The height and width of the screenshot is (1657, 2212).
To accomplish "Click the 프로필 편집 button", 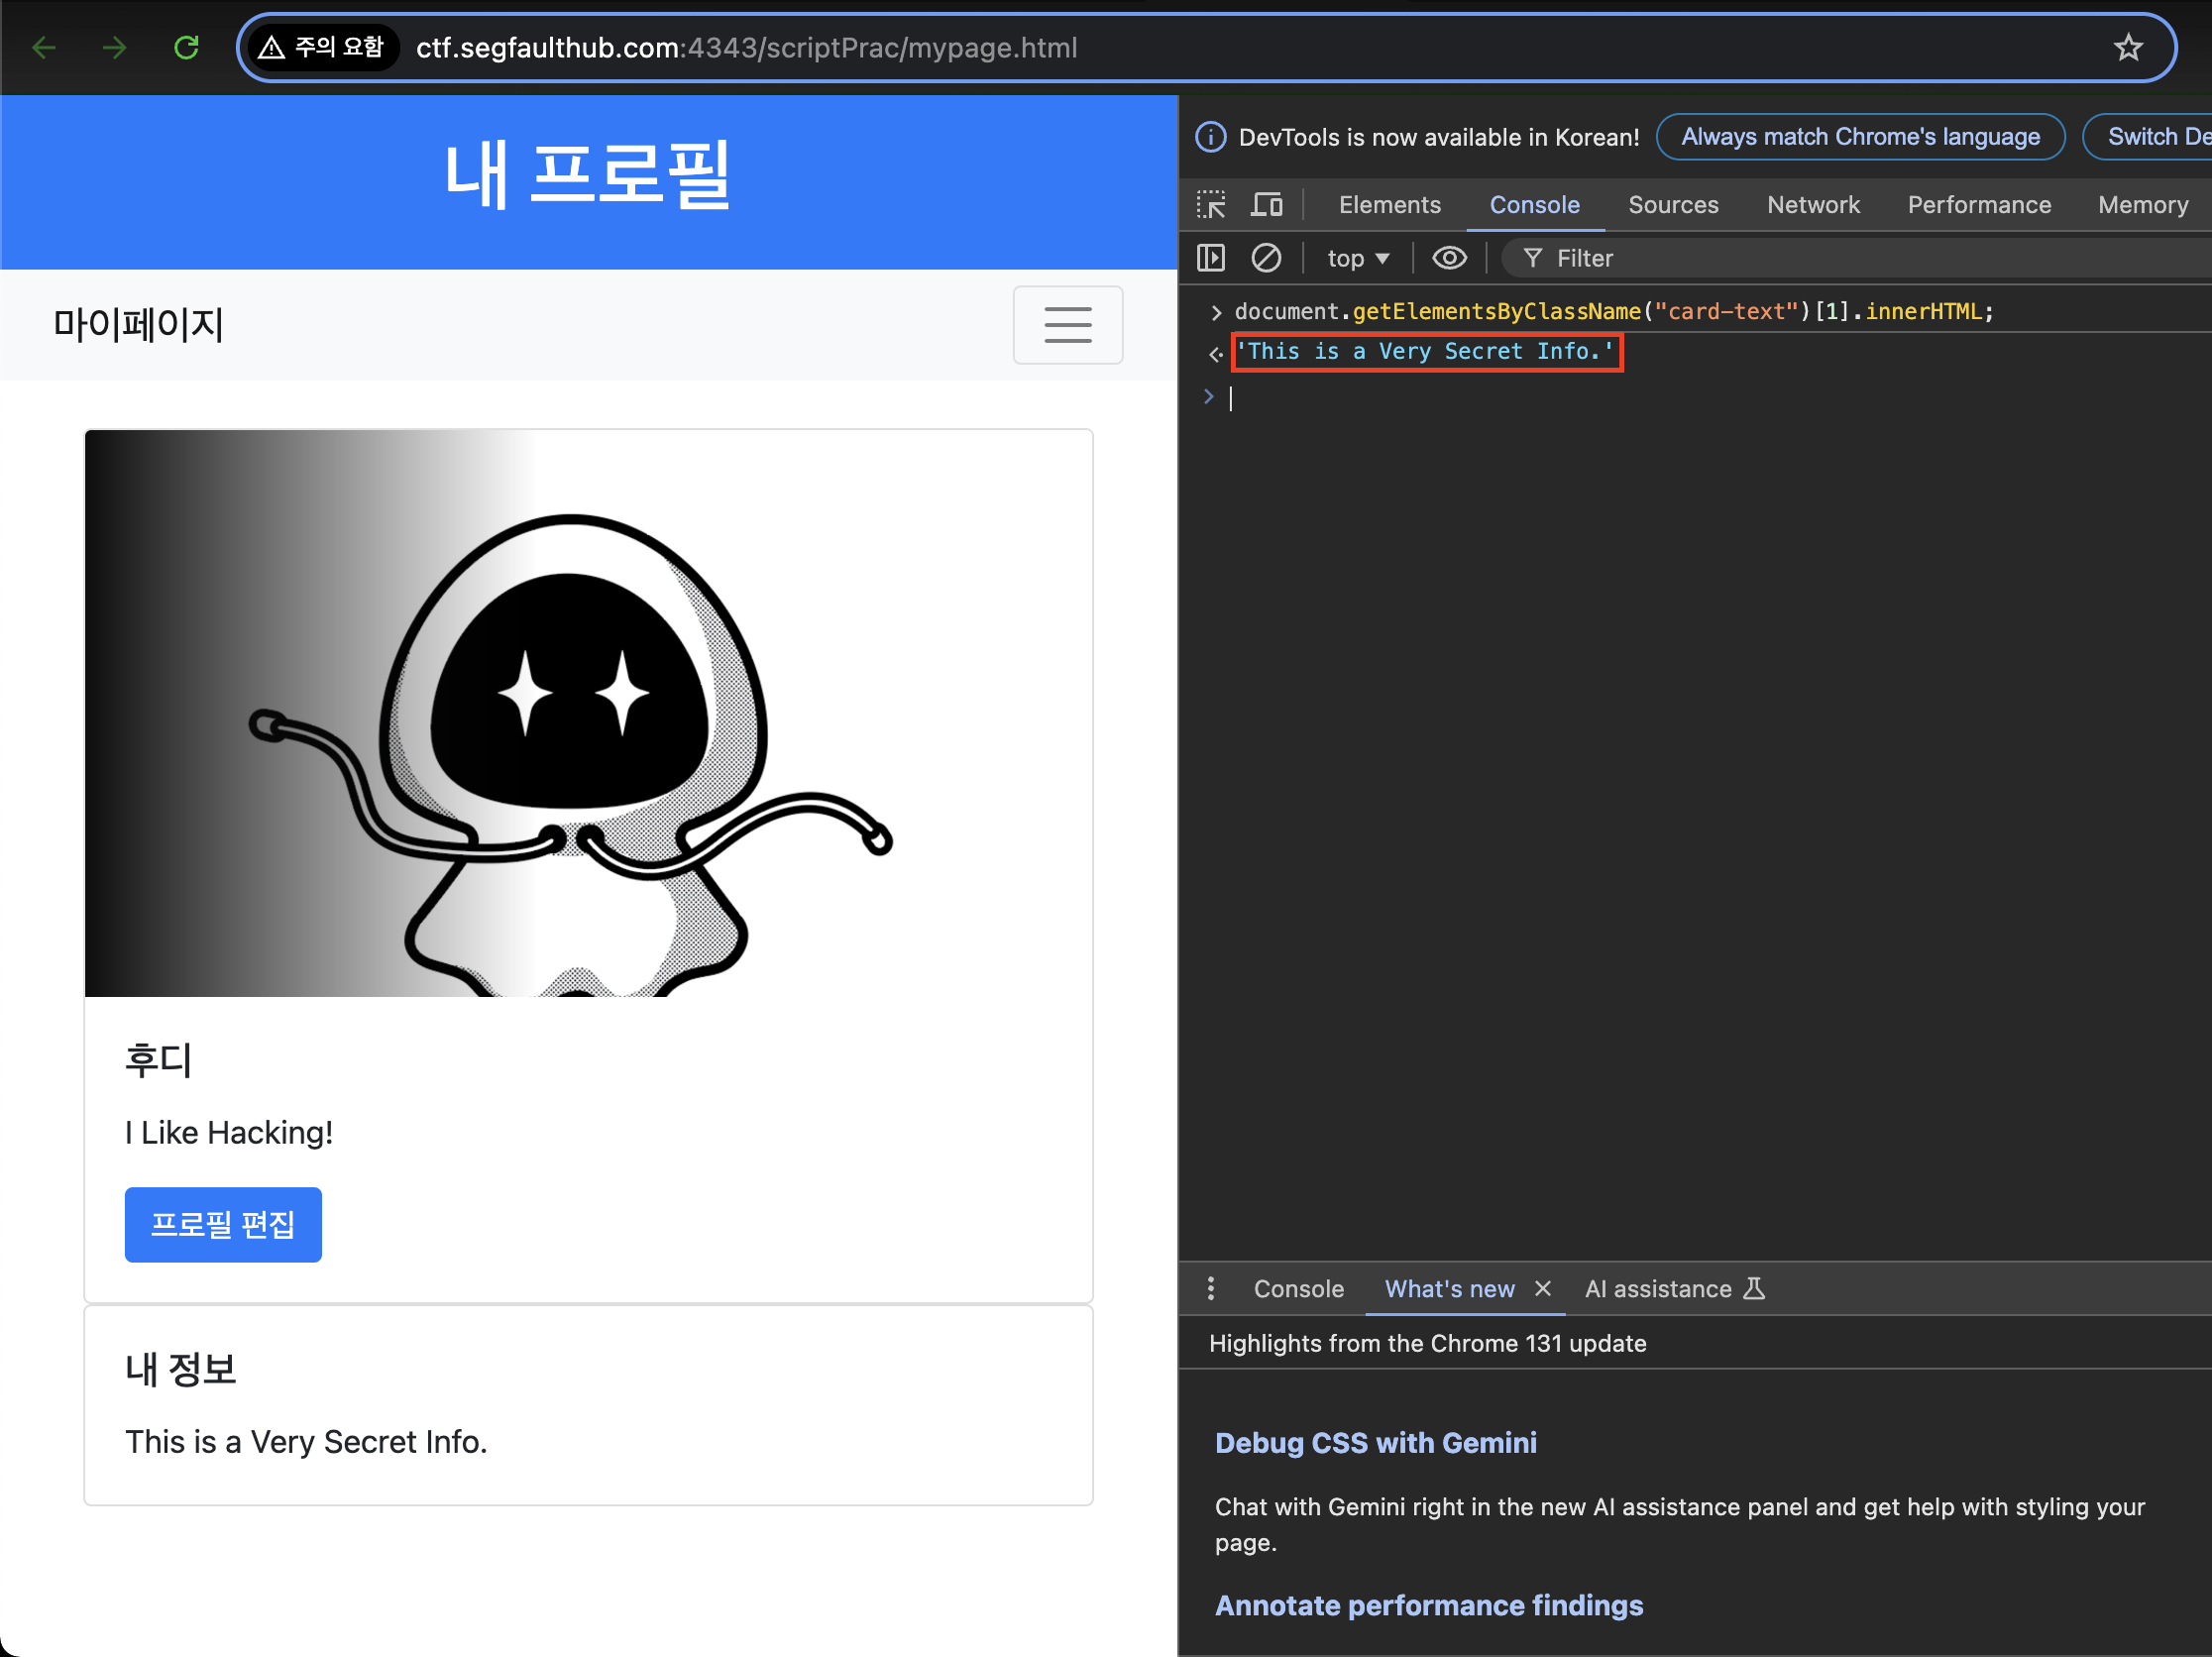I will (223, 1224).
